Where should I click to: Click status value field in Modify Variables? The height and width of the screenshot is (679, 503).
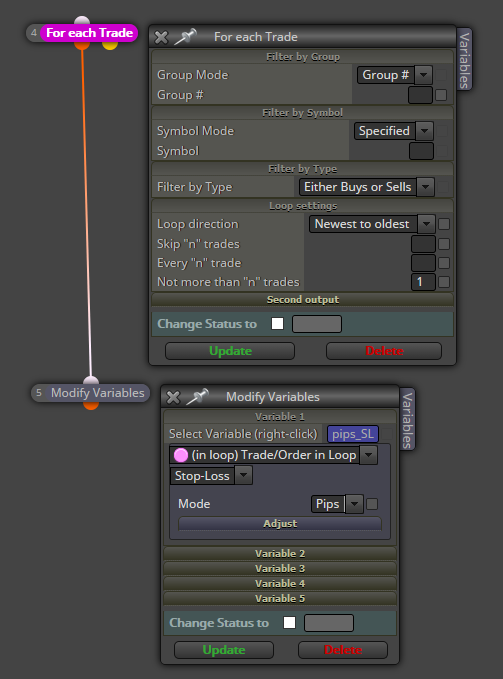tap(329, 623)
